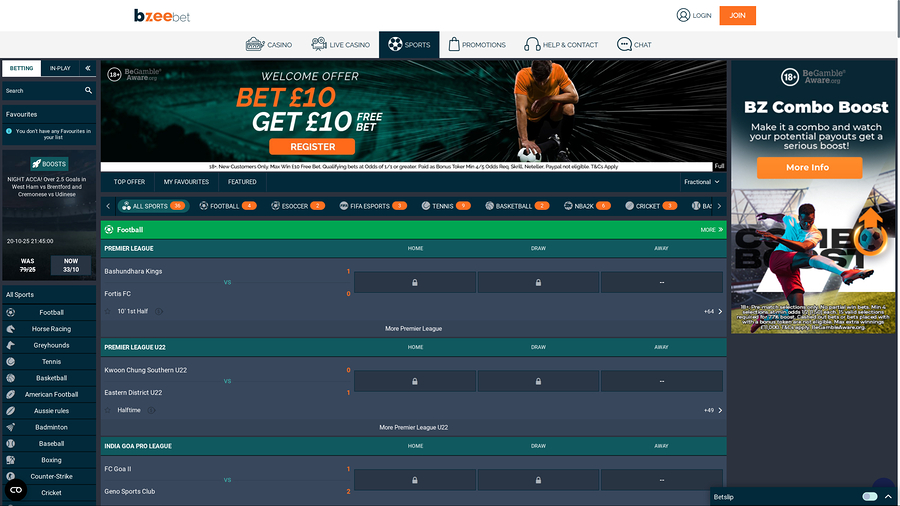The height and width of the screenshot is (506, 900).
Task: Click More Info on the BZ Combo Boost ad
Action: 809,168
